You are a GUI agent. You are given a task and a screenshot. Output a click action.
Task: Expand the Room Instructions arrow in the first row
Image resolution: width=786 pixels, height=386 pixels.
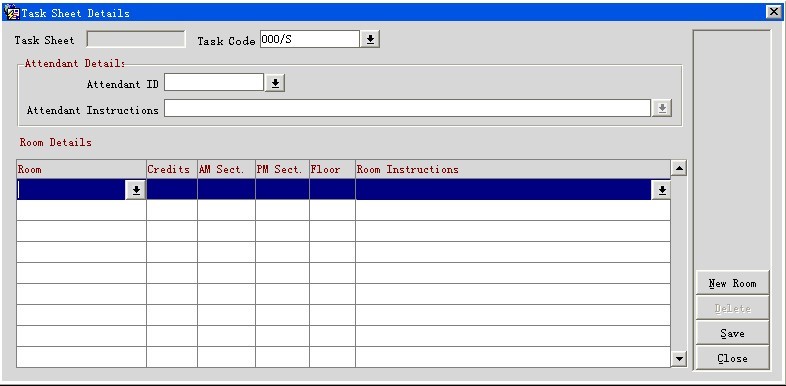pyautogui.click(x=662, y=190)
